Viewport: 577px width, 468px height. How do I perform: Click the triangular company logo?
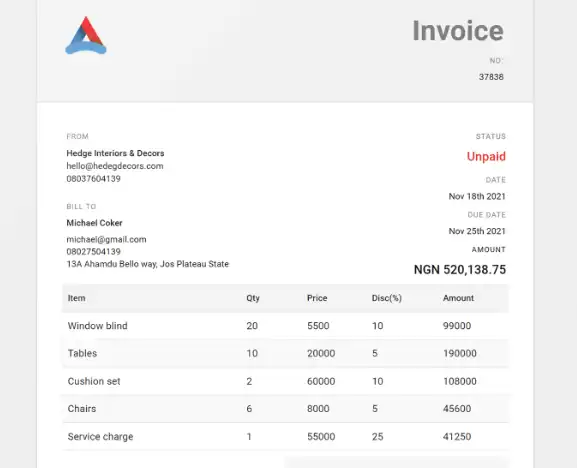pyautogui.click(x=86, y=36)
